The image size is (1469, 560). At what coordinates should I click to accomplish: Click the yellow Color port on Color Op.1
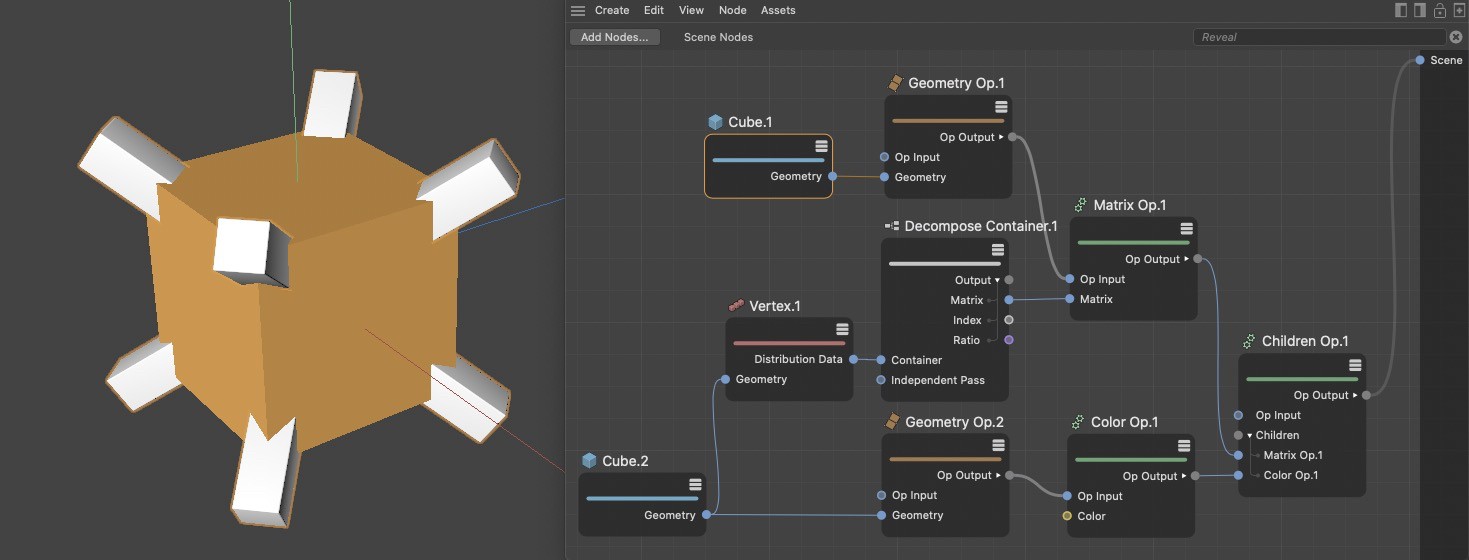tap(1067, 516)
